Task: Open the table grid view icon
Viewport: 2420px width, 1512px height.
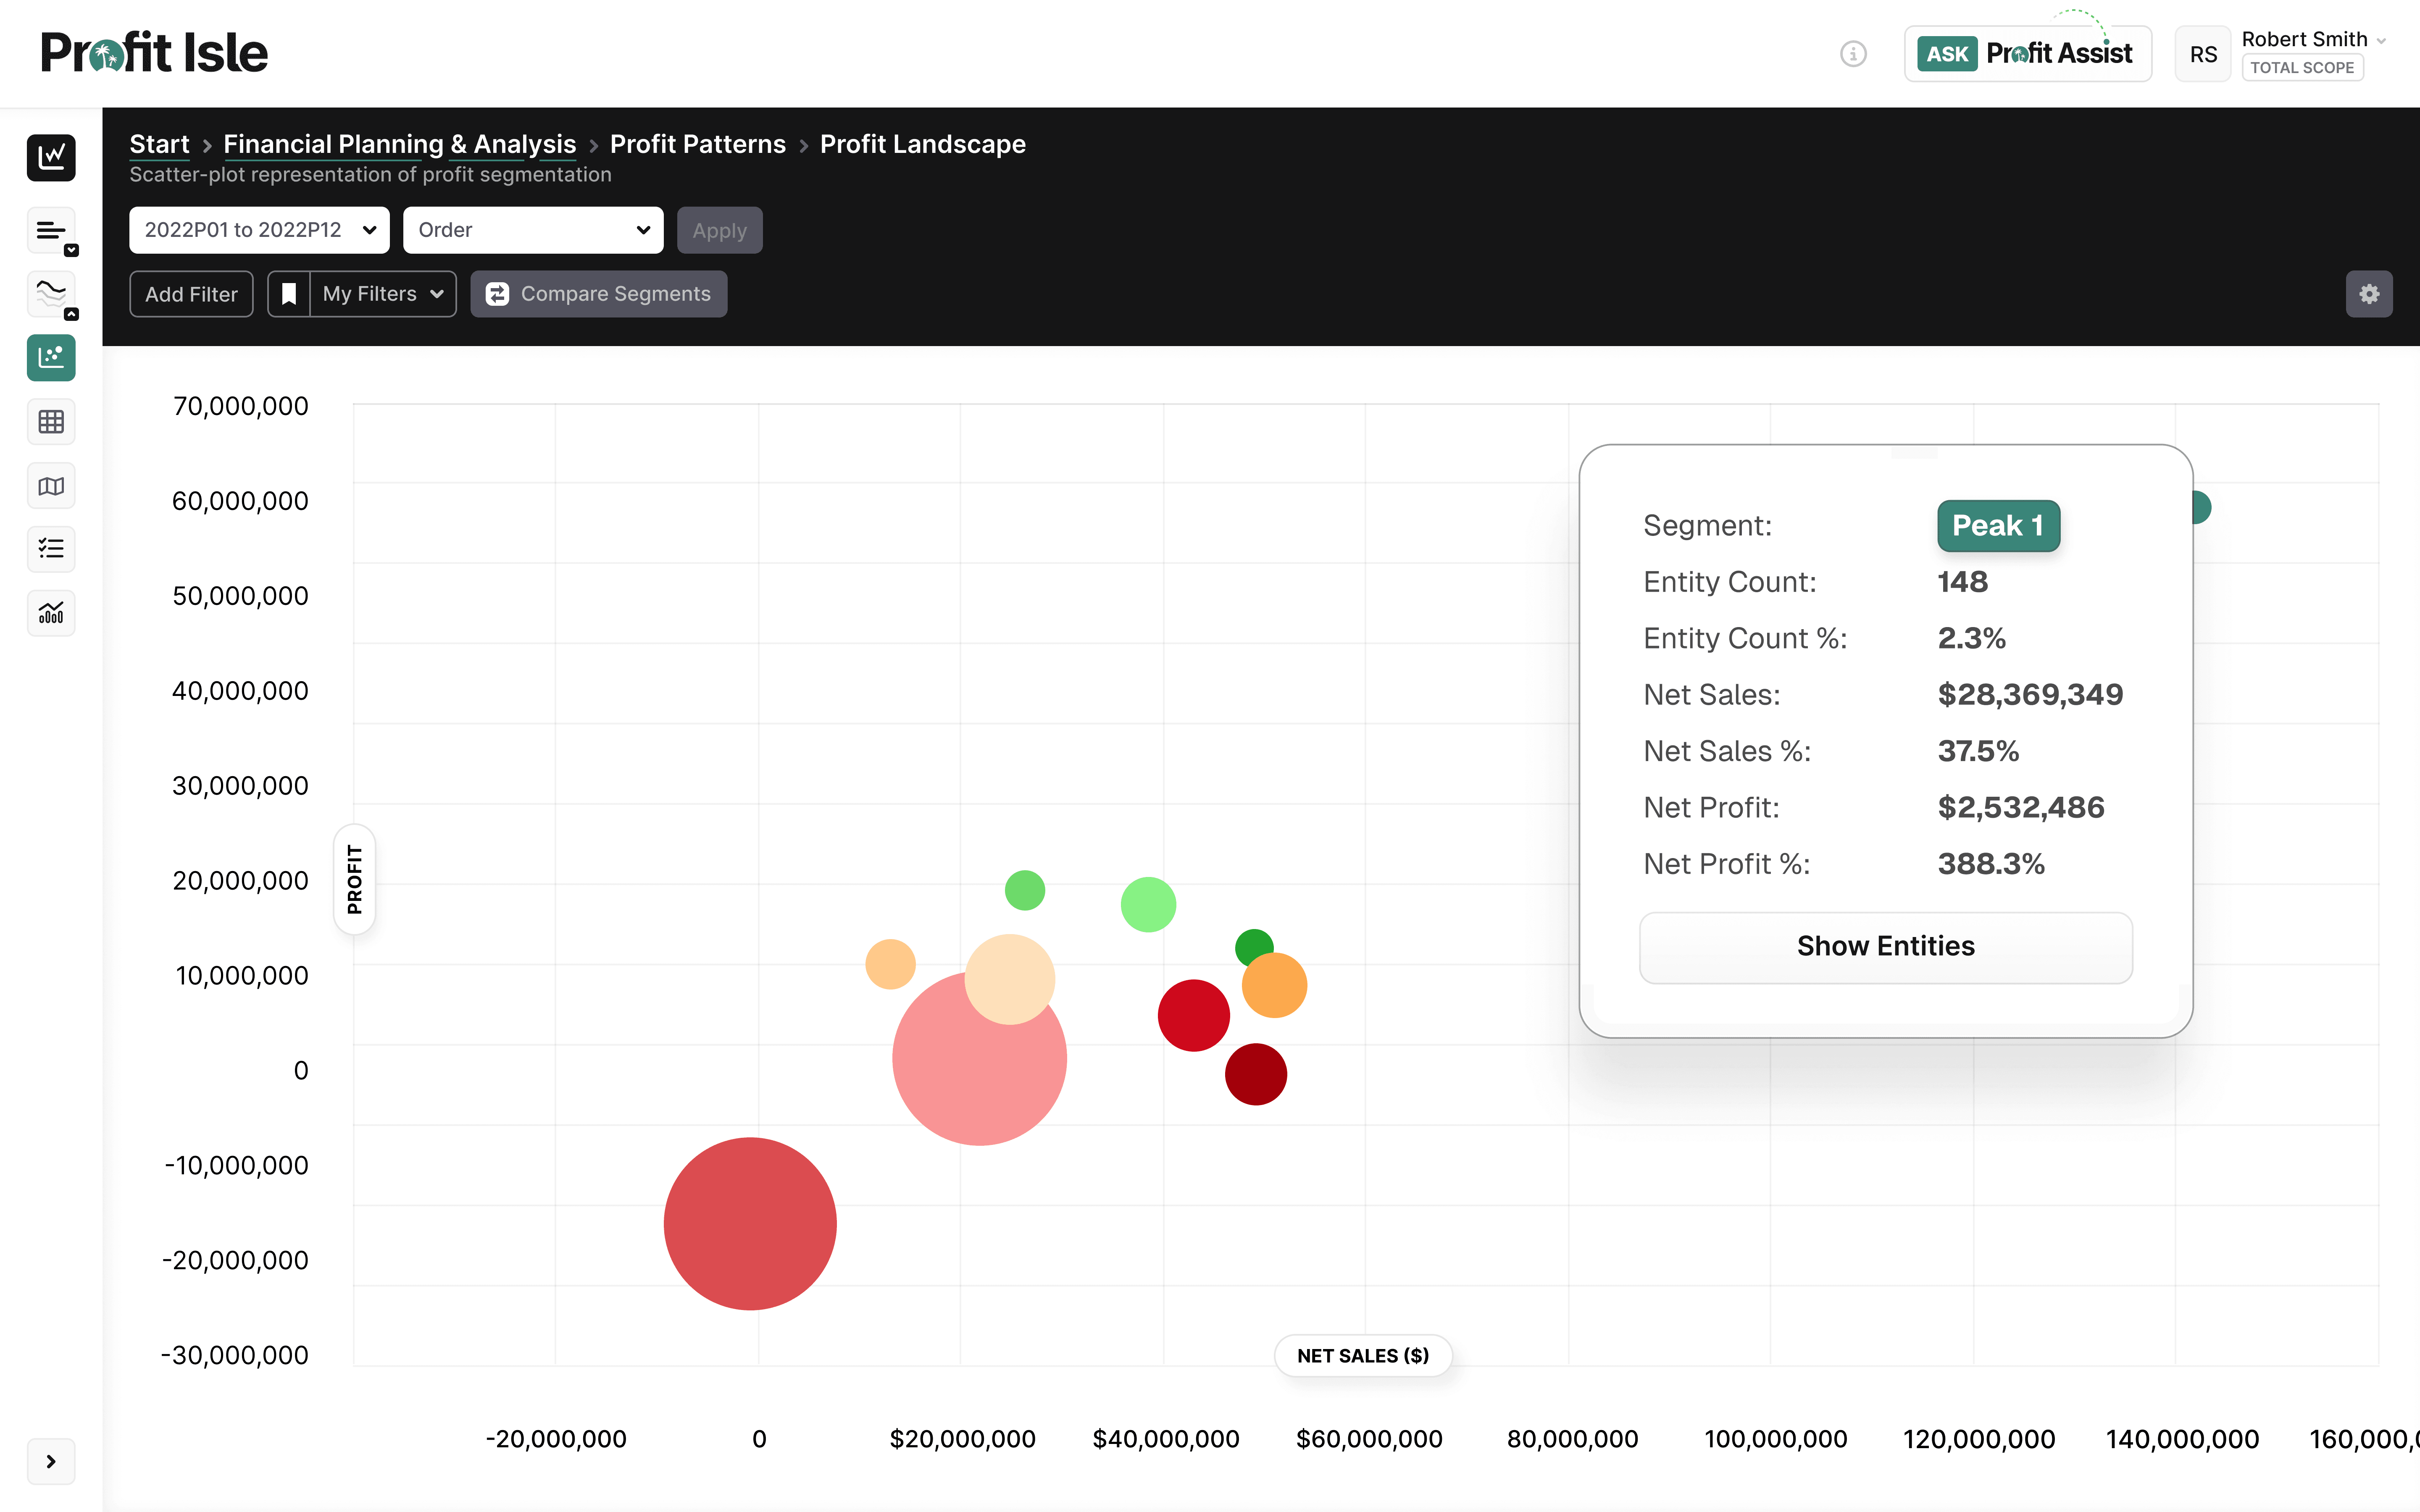Action: (x=51, y=422)
